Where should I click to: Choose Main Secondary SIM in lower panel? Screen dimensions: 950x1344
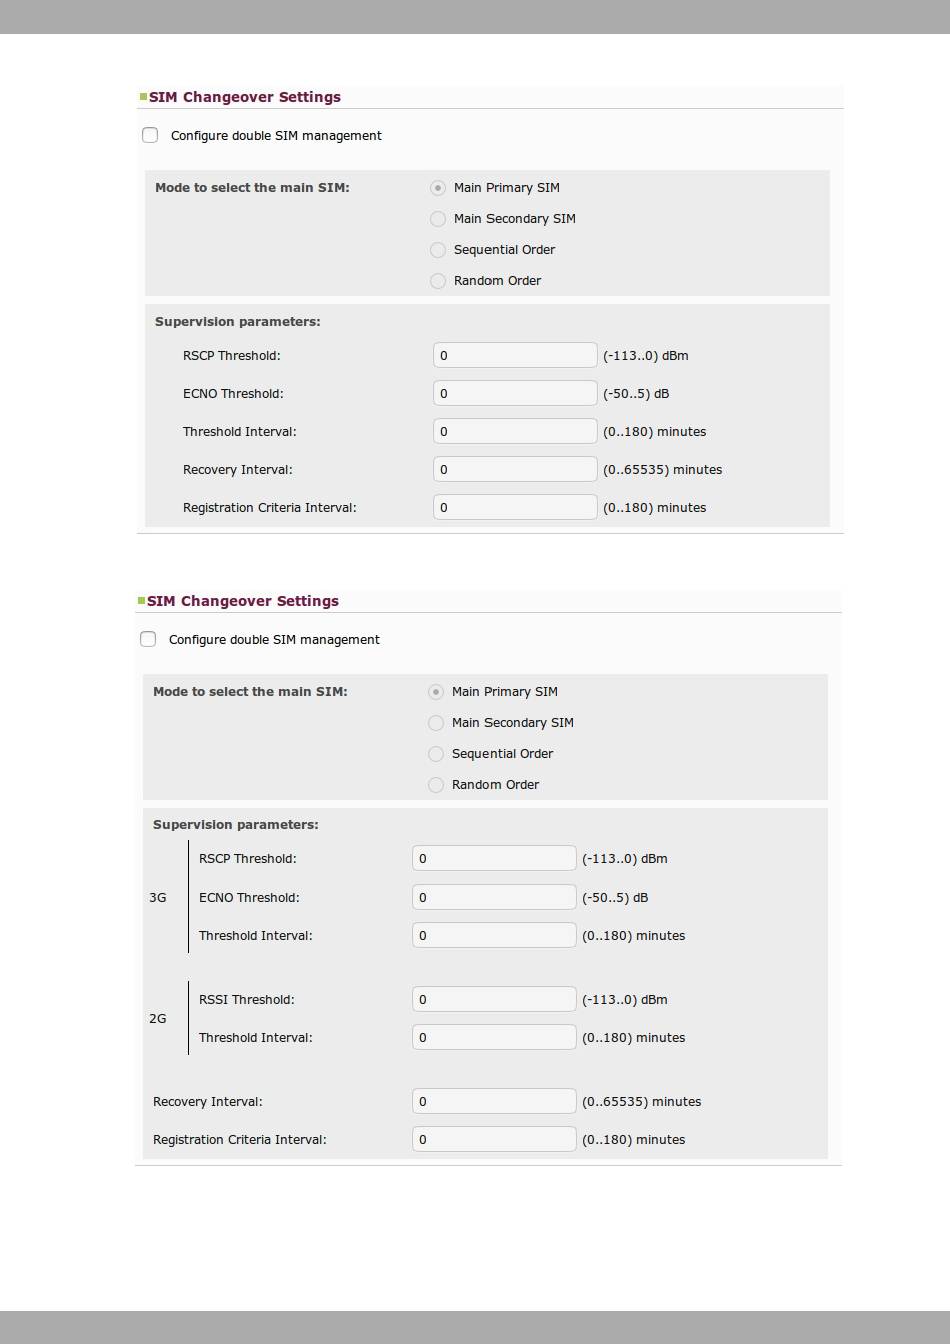pyautogui.click(x=436, y=723)
